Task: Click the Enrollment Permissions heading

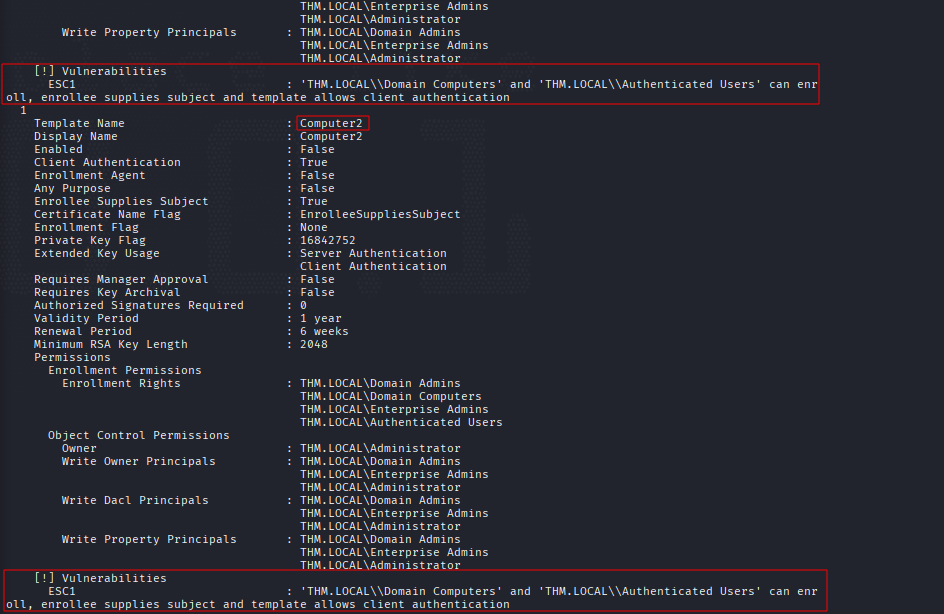Action: point(125,370)
